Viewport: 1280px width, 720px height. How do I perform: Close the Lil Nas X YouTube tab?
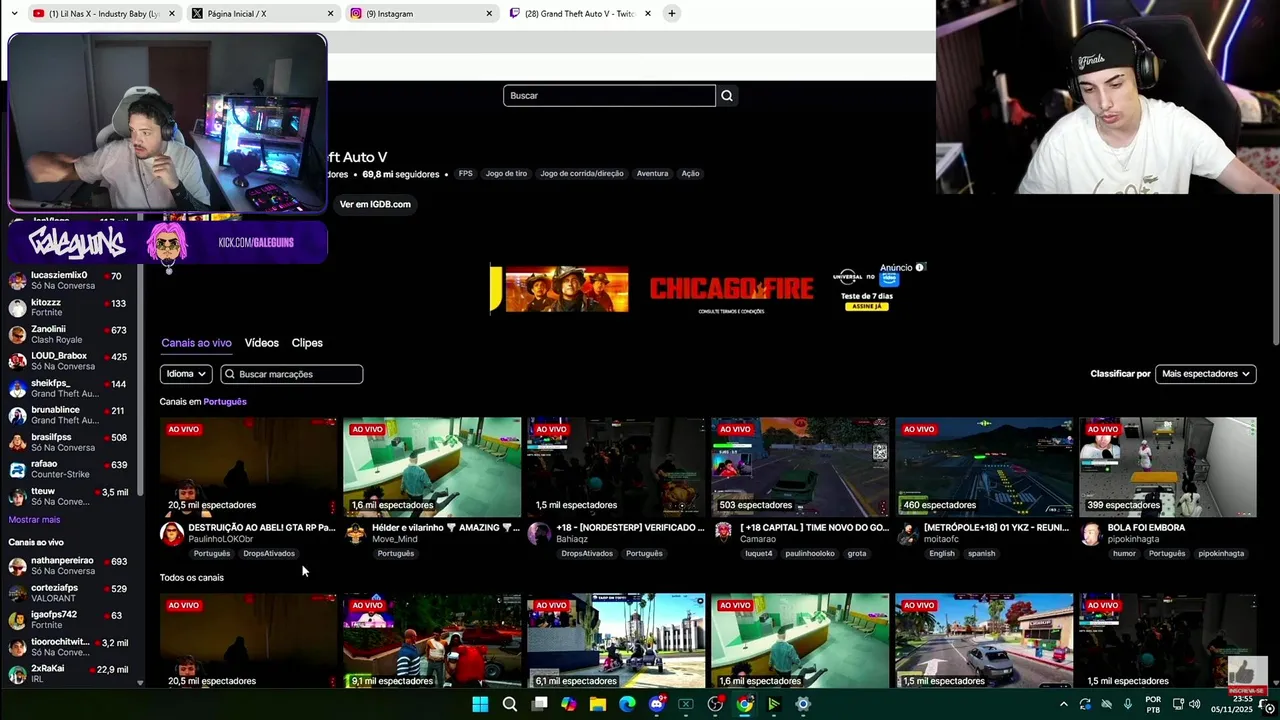(x=172, y=14)
